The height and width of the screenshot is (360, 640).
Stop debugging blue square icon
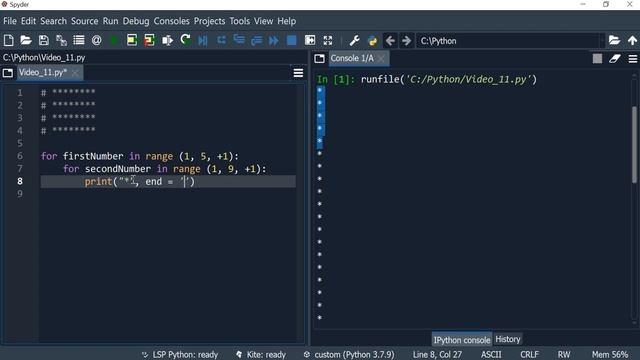click(291, 40)
